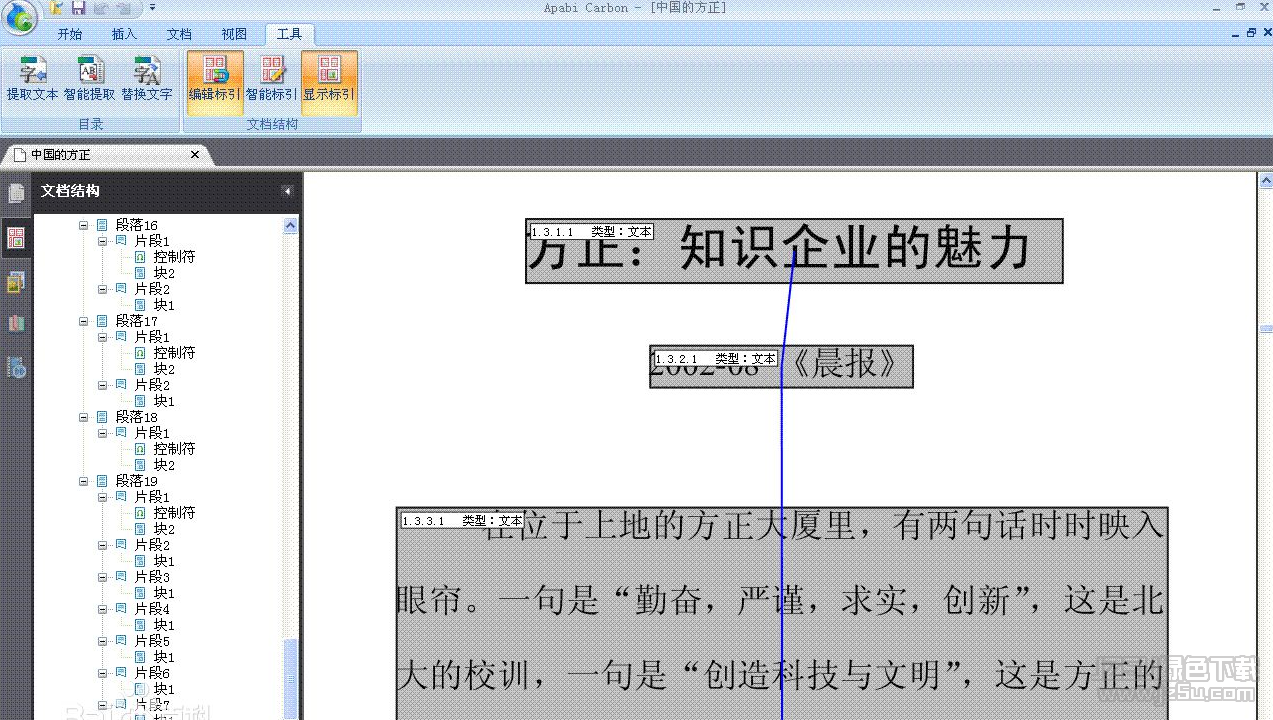Click the open folder icon in quick access bar
This screenshot has height=720, width=1273.
pyautogui.click(x=56, y=8)
